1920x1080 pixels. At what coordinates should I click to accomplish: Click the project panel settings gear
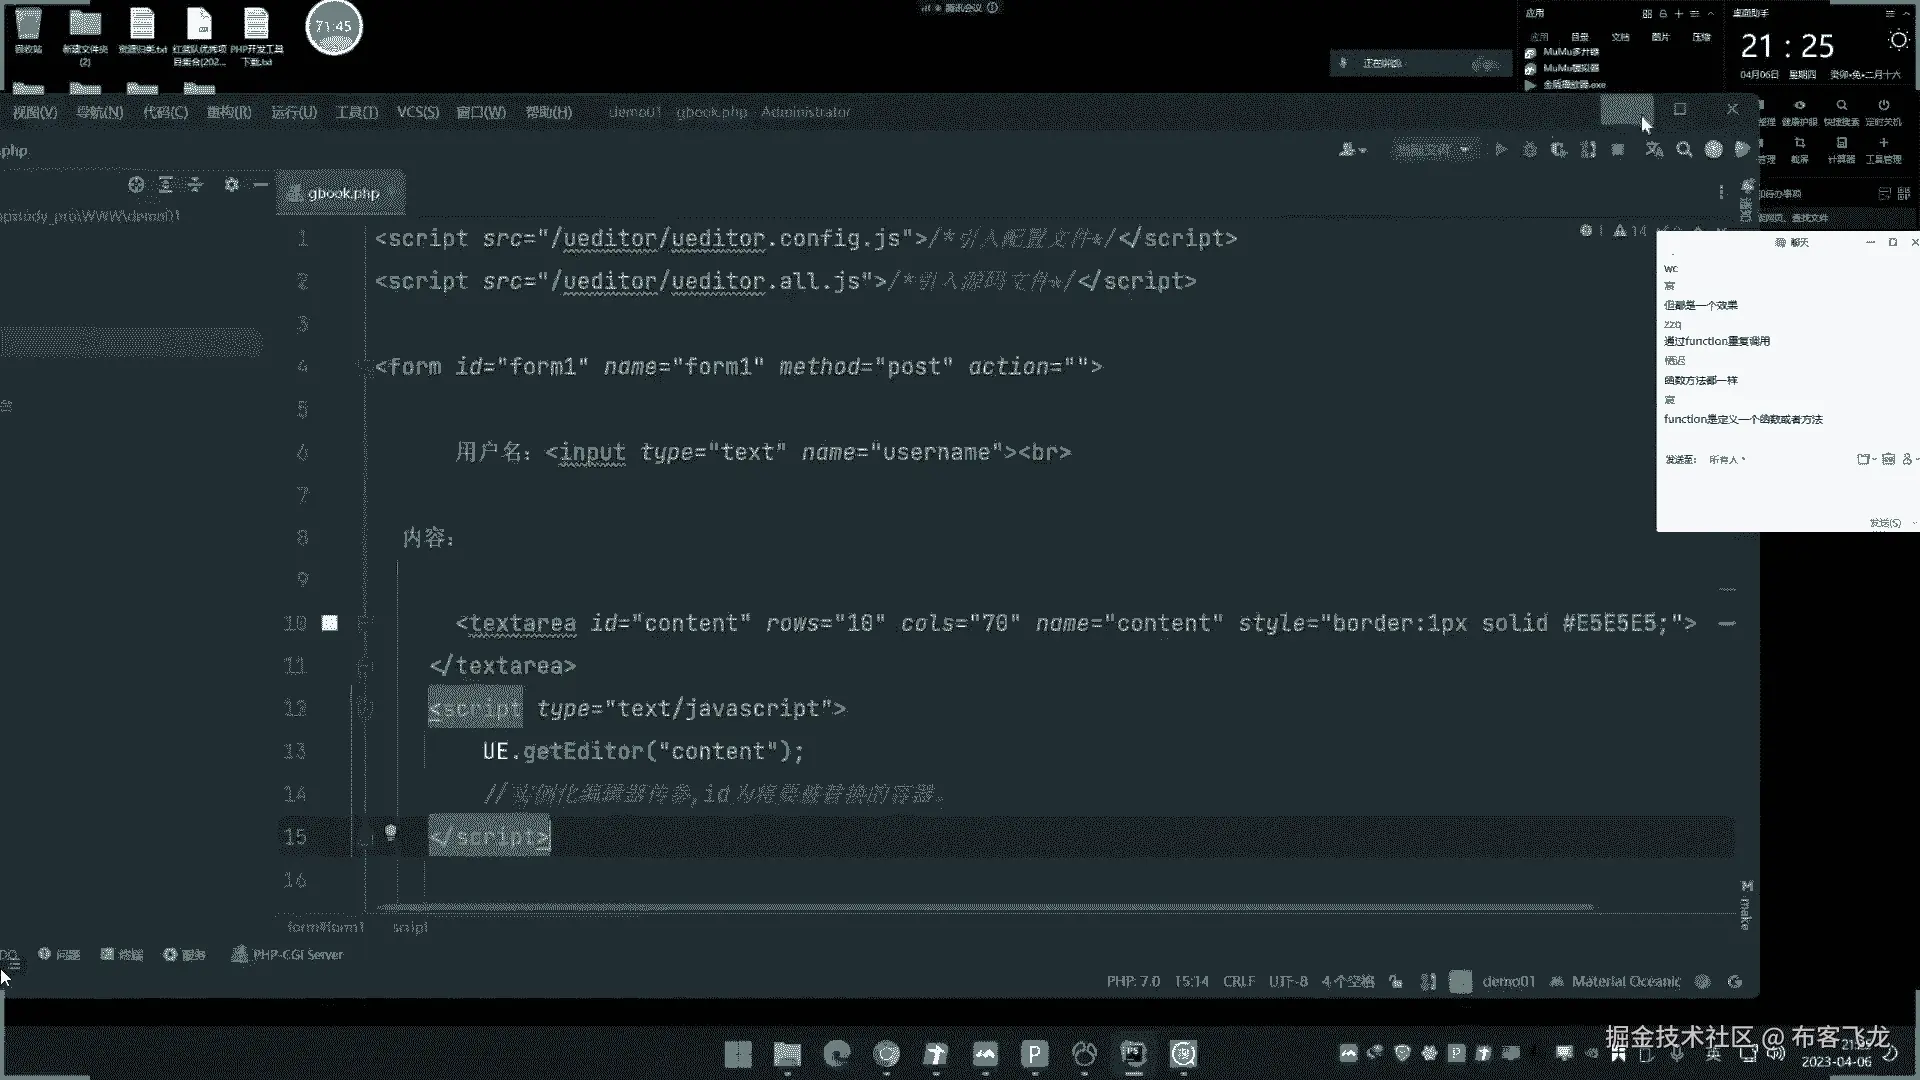point(231,185)
